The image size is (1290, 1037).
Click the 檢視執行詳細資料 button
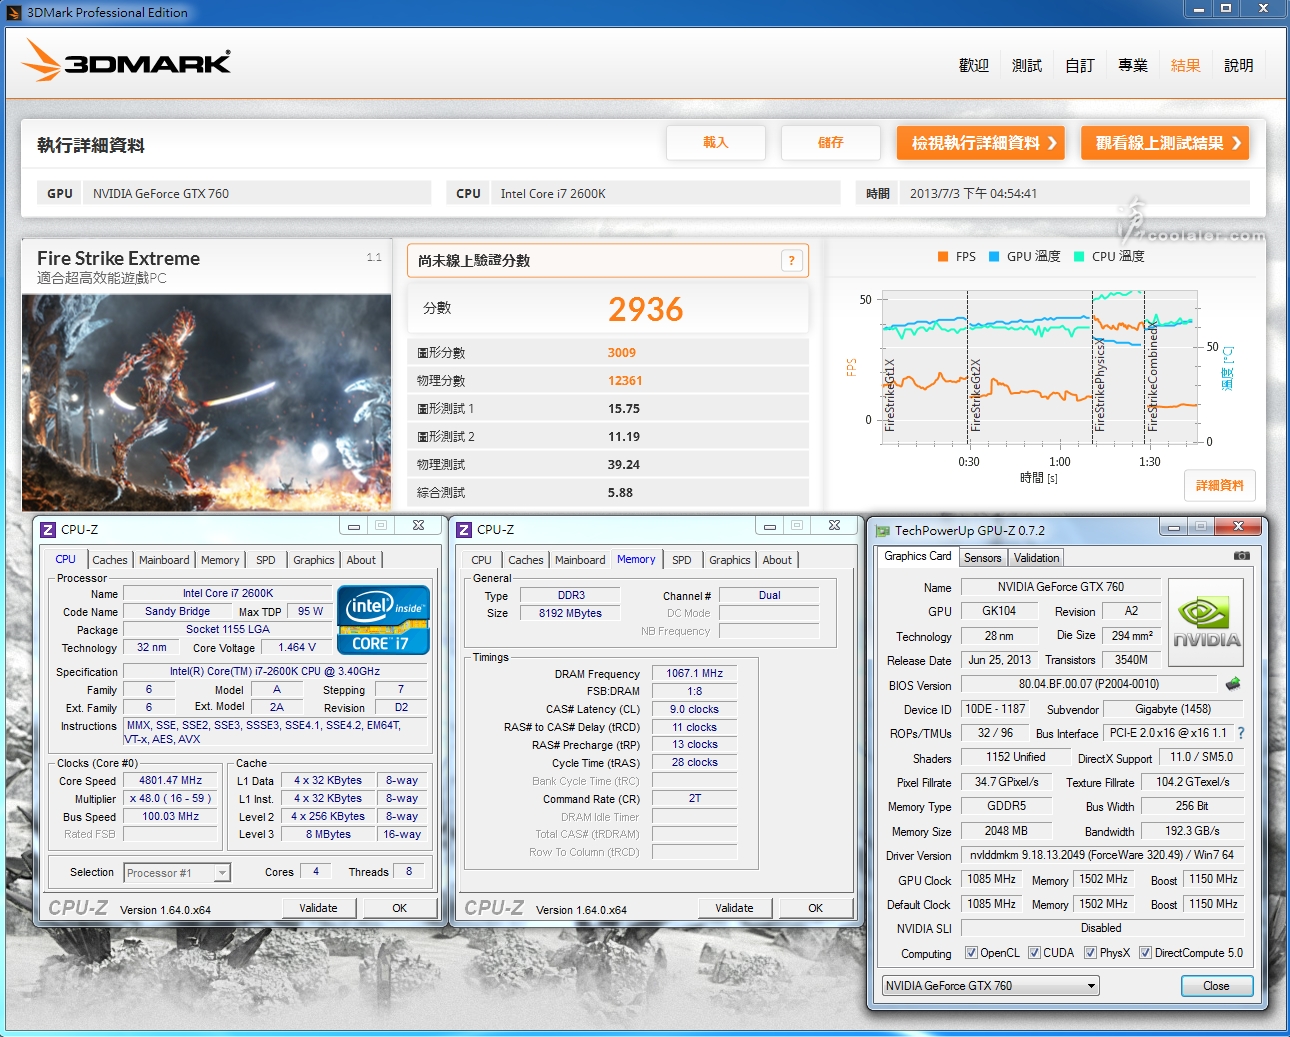pos(981,143)
